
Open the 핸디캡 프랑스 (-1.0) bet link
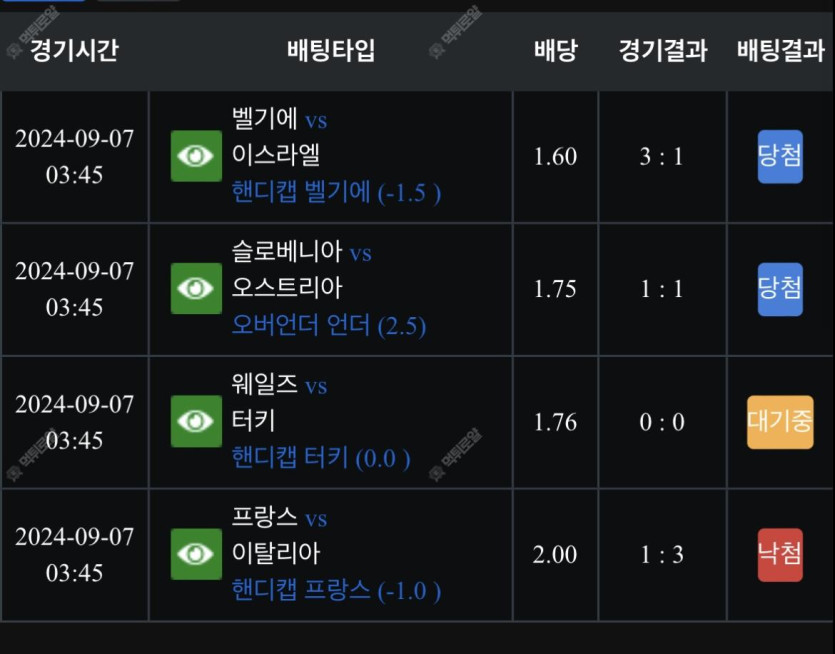point(336,590)
